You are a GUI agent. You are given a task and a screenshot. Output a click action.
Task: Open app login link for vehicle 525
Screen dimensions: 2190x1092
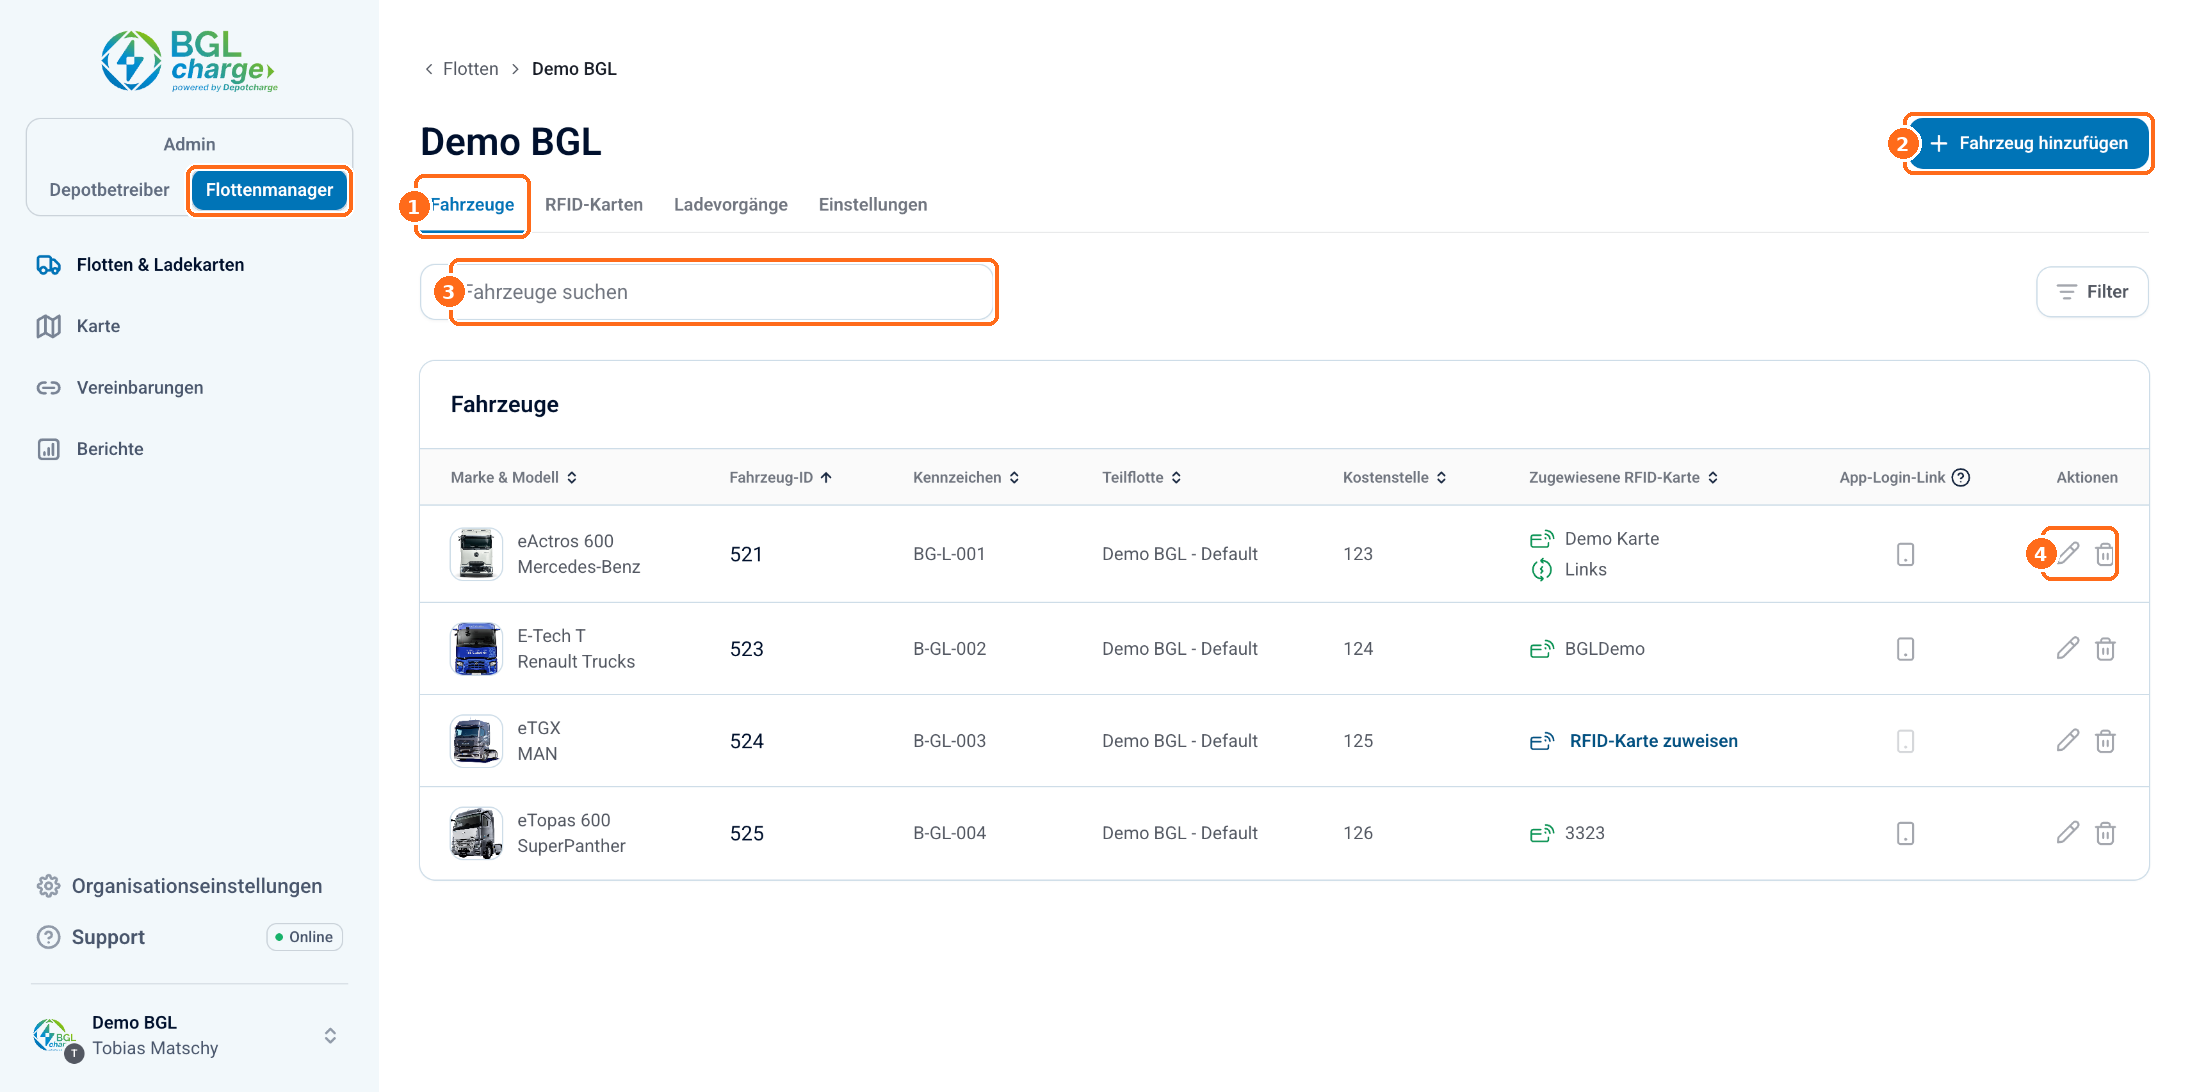(1905, 833)
